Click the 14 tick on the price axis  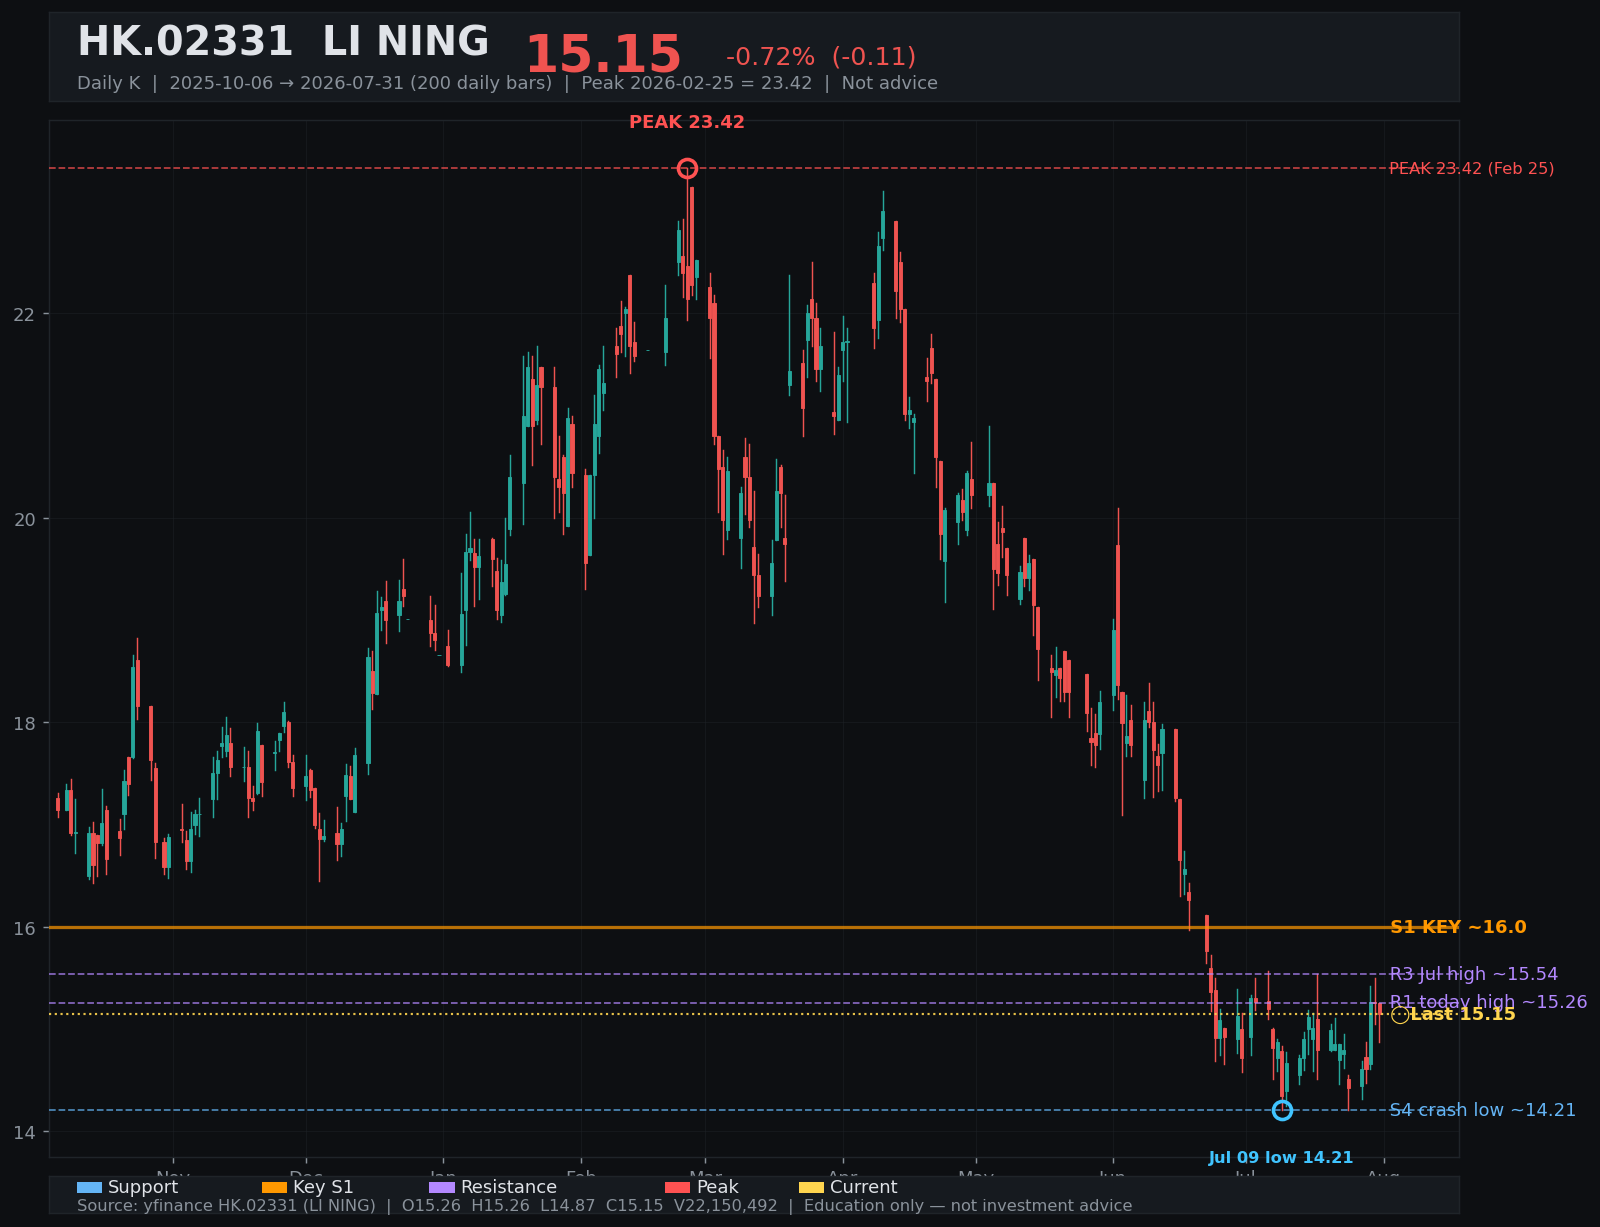click(23, 1132)
